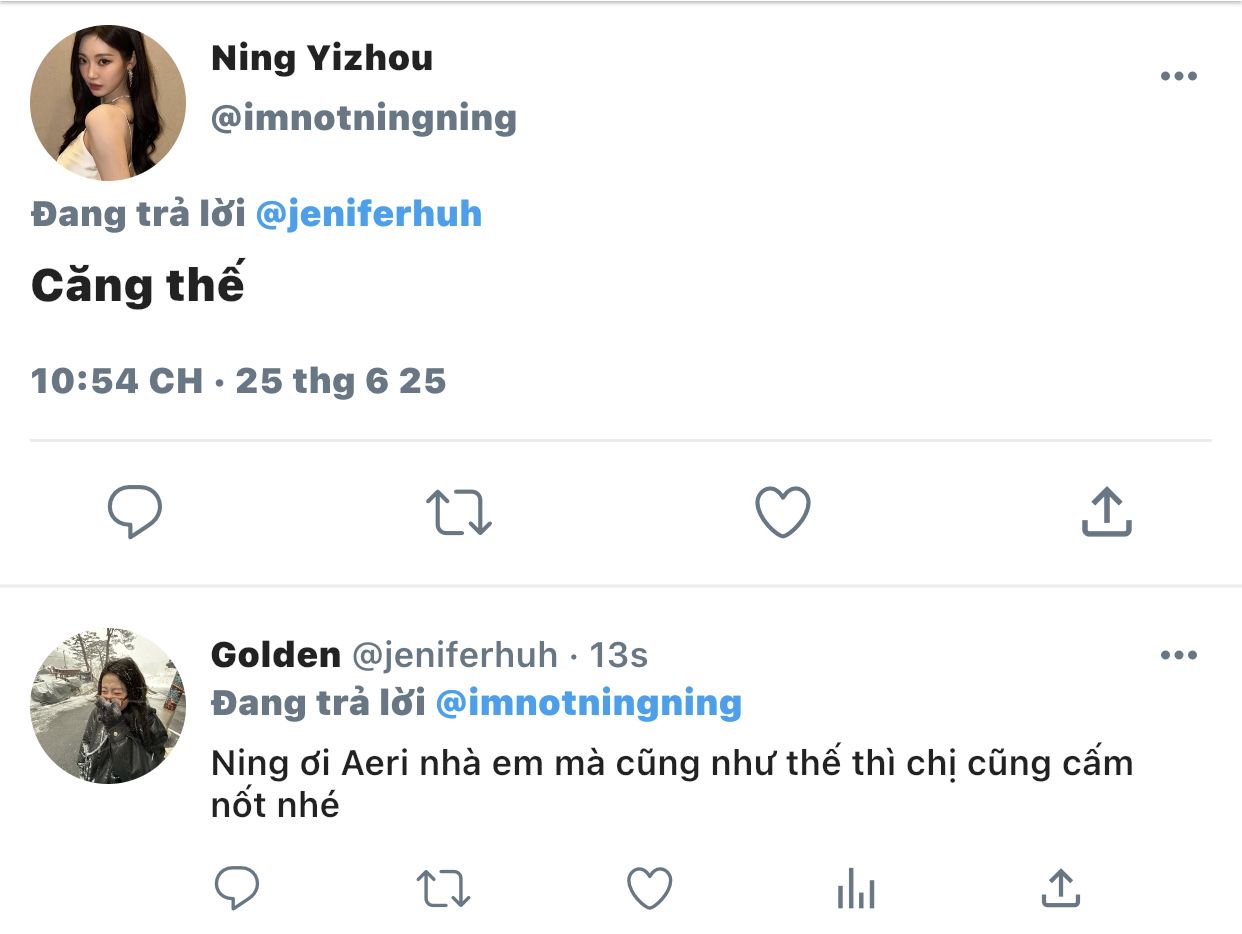Visit Ning Yizhou's profile via display name

coord(322,58)
